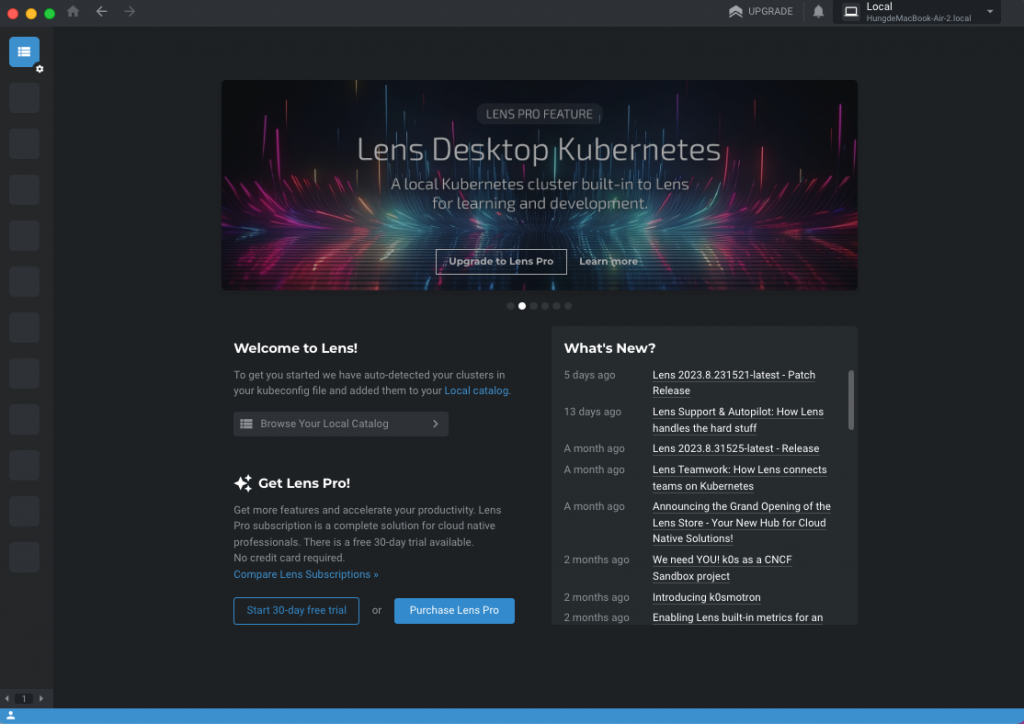The height and width of the screenshot is (724, 1024).
Task: Click the hotbar number 1 indicator
Action: coord(24,699)
